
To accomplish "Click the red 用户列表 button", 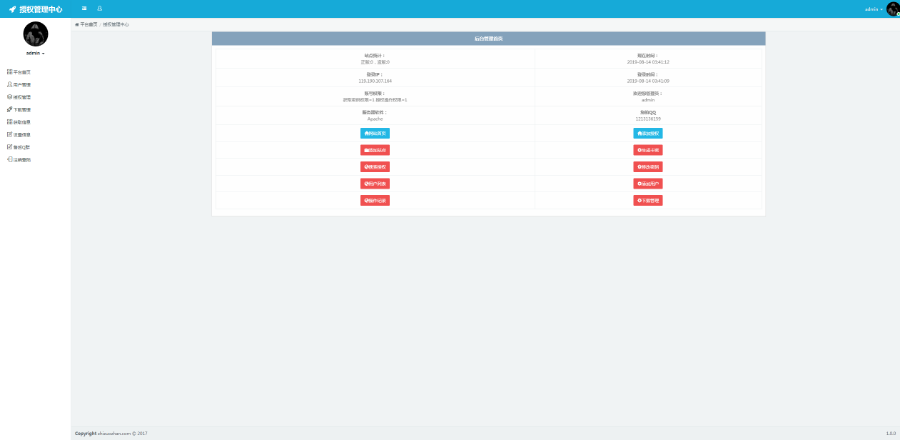I will pos(375,184).
